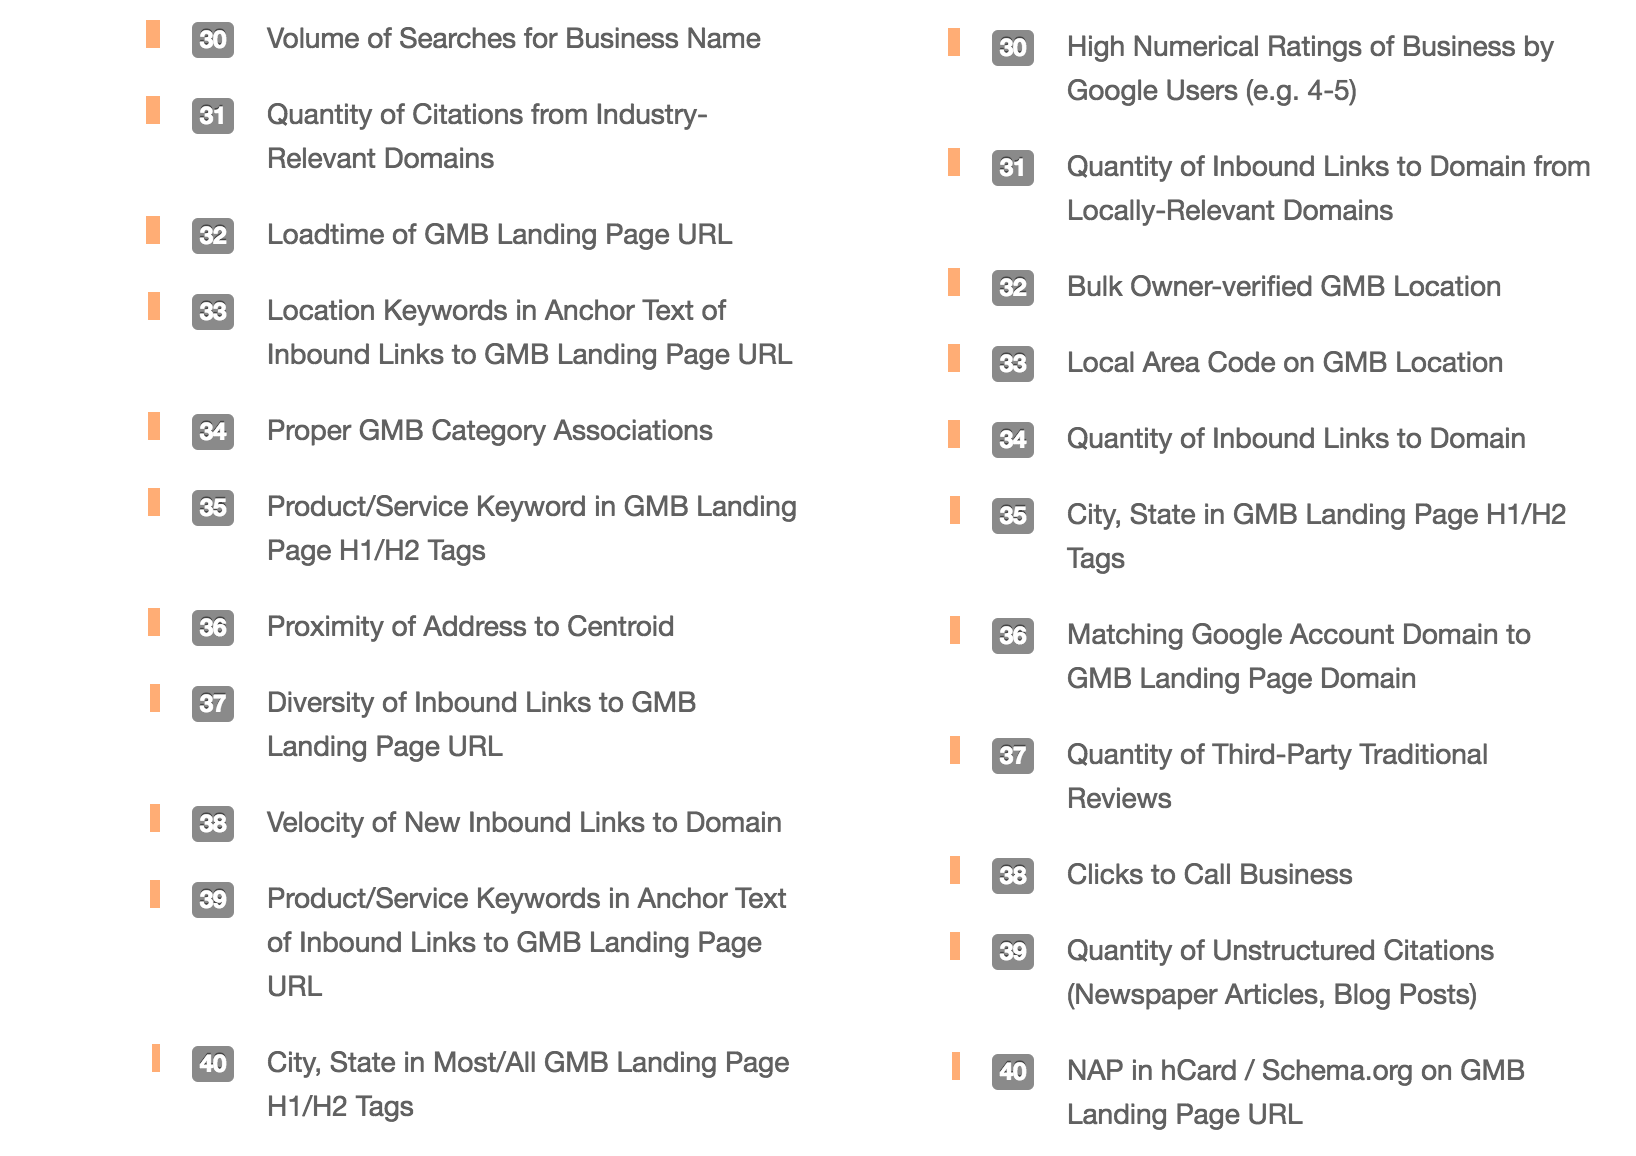Select 'Loadtime of GMB Landing Page URL'
The image size is (1636, 1156).
tap(499, 235)
